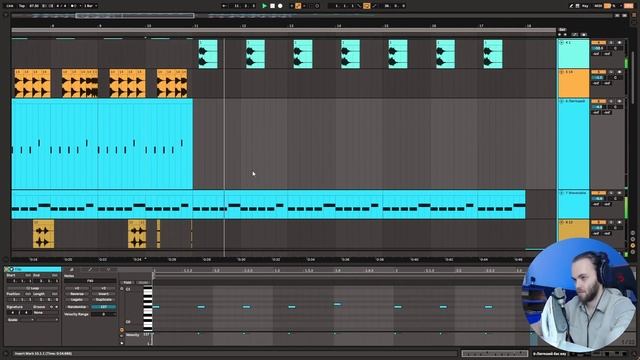Toggle the Fold button in piano roll

(x=127, y=282)
